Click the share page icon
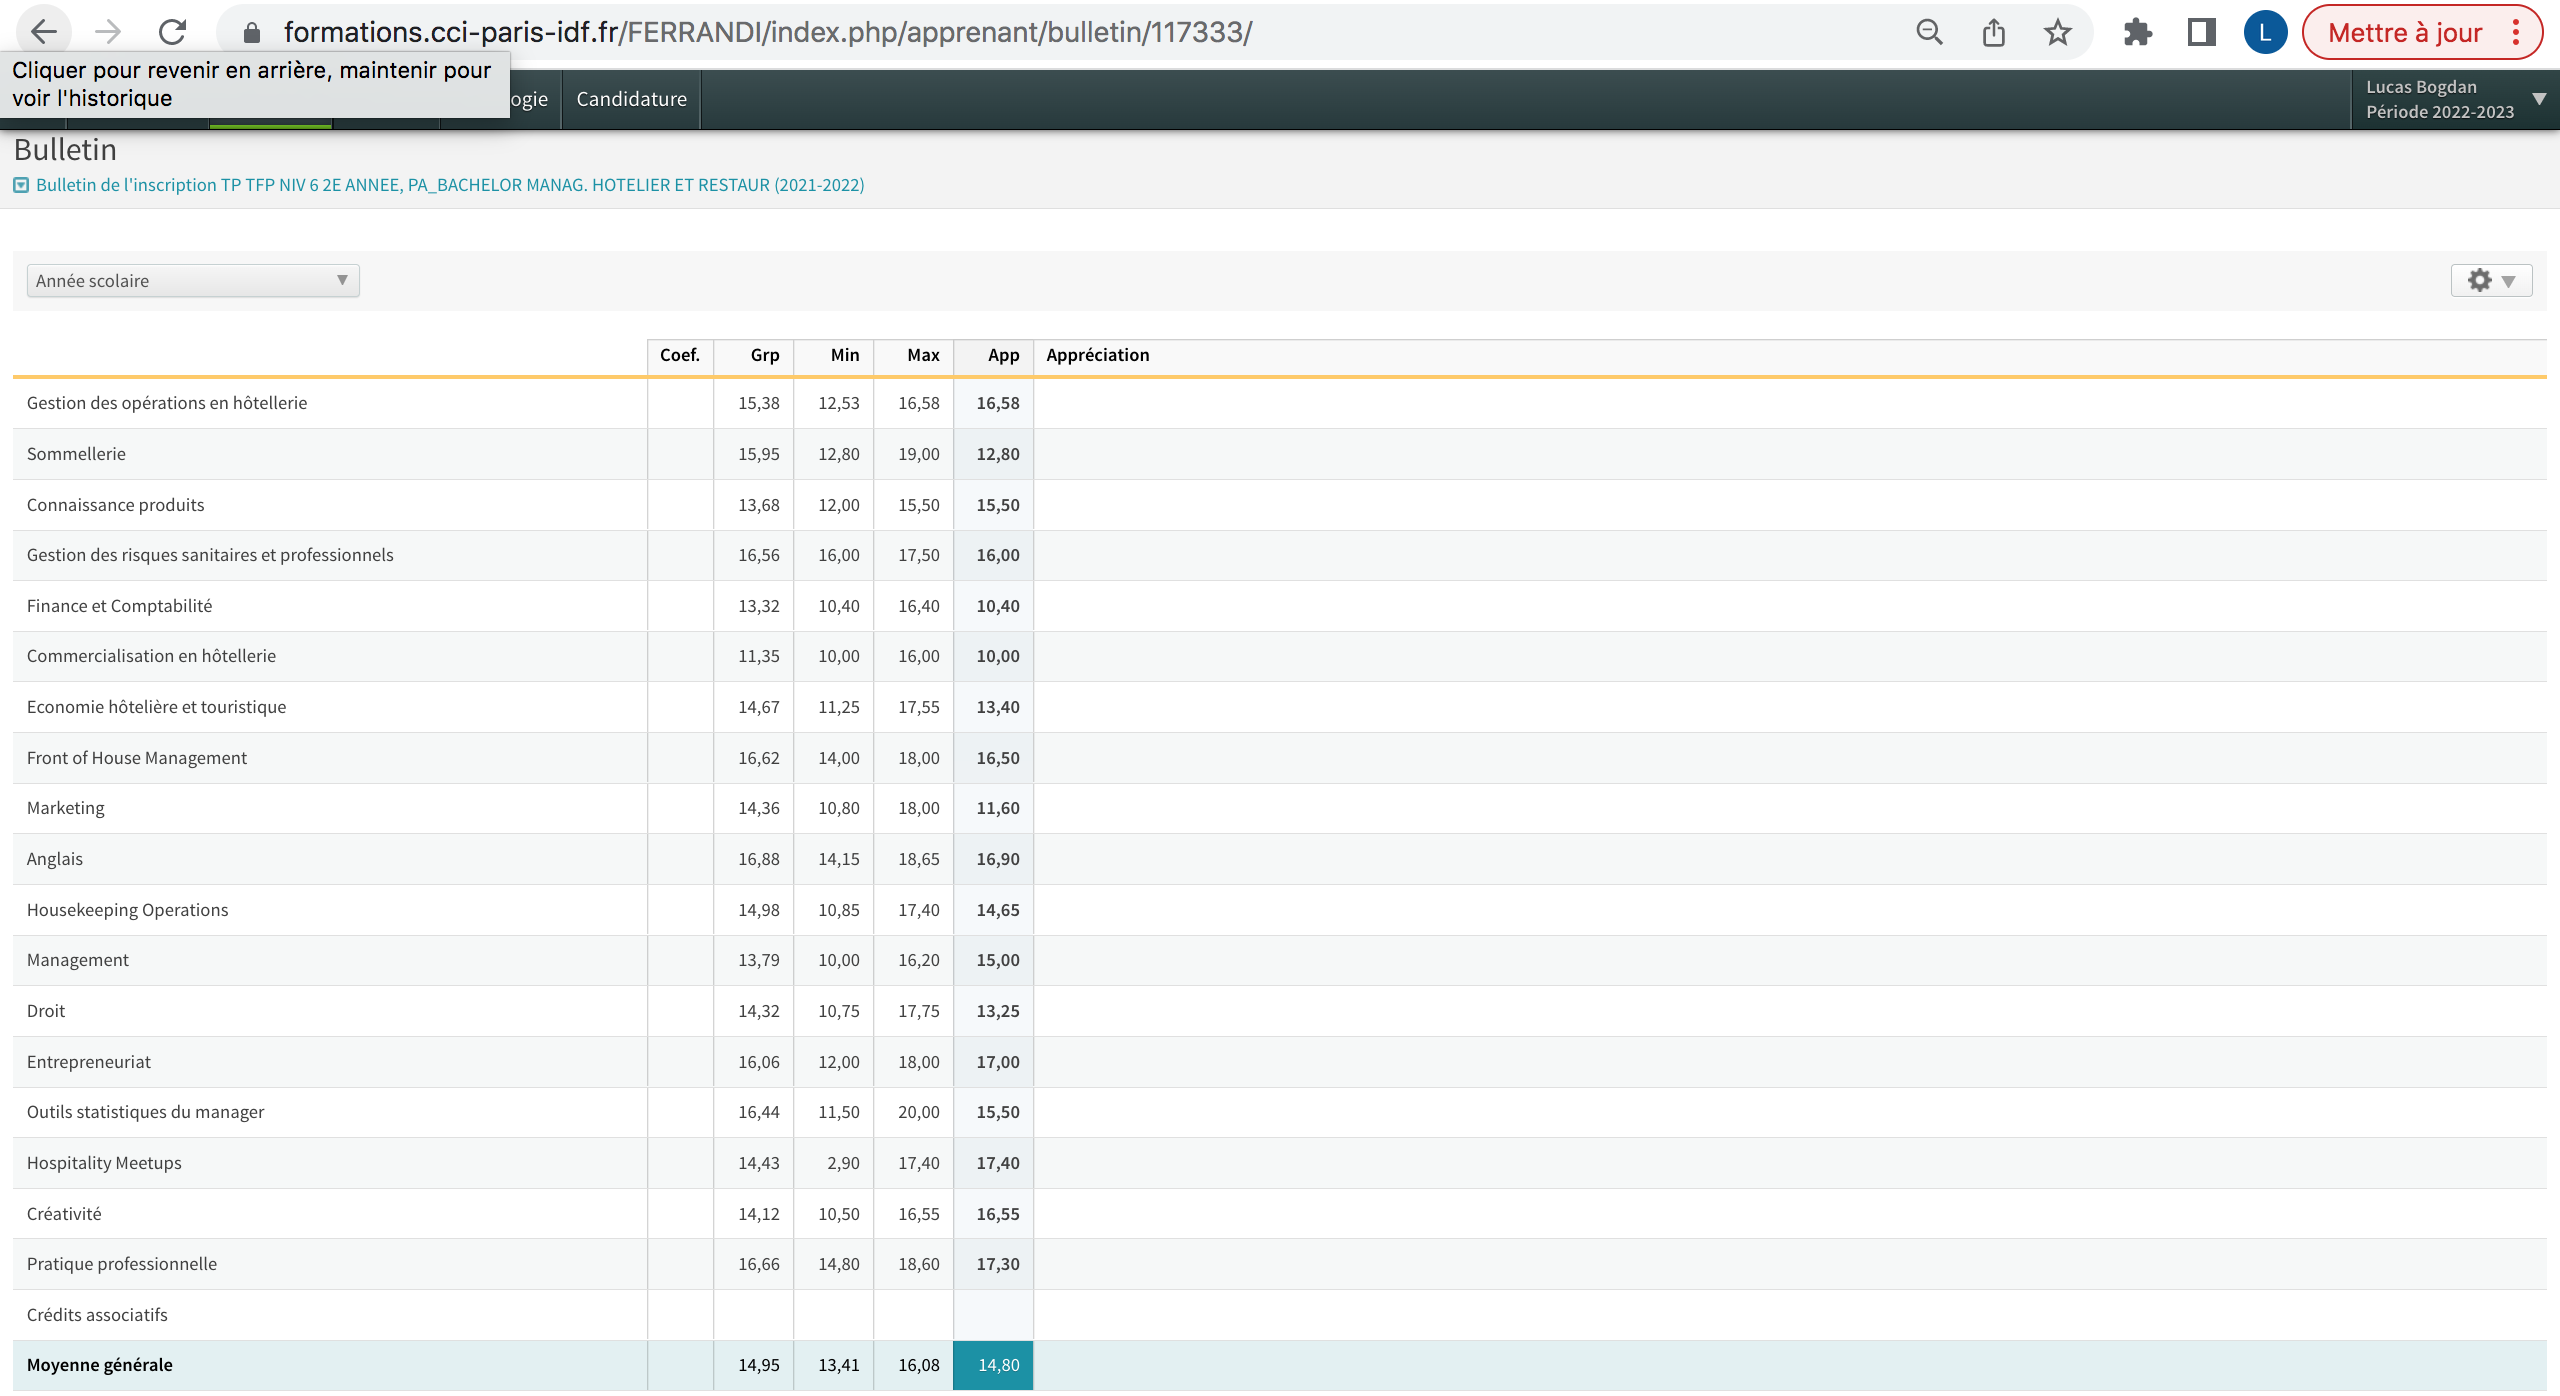Viewport: 2560px width, 1396px height. pyautogui.click(x=1993, y=32)
